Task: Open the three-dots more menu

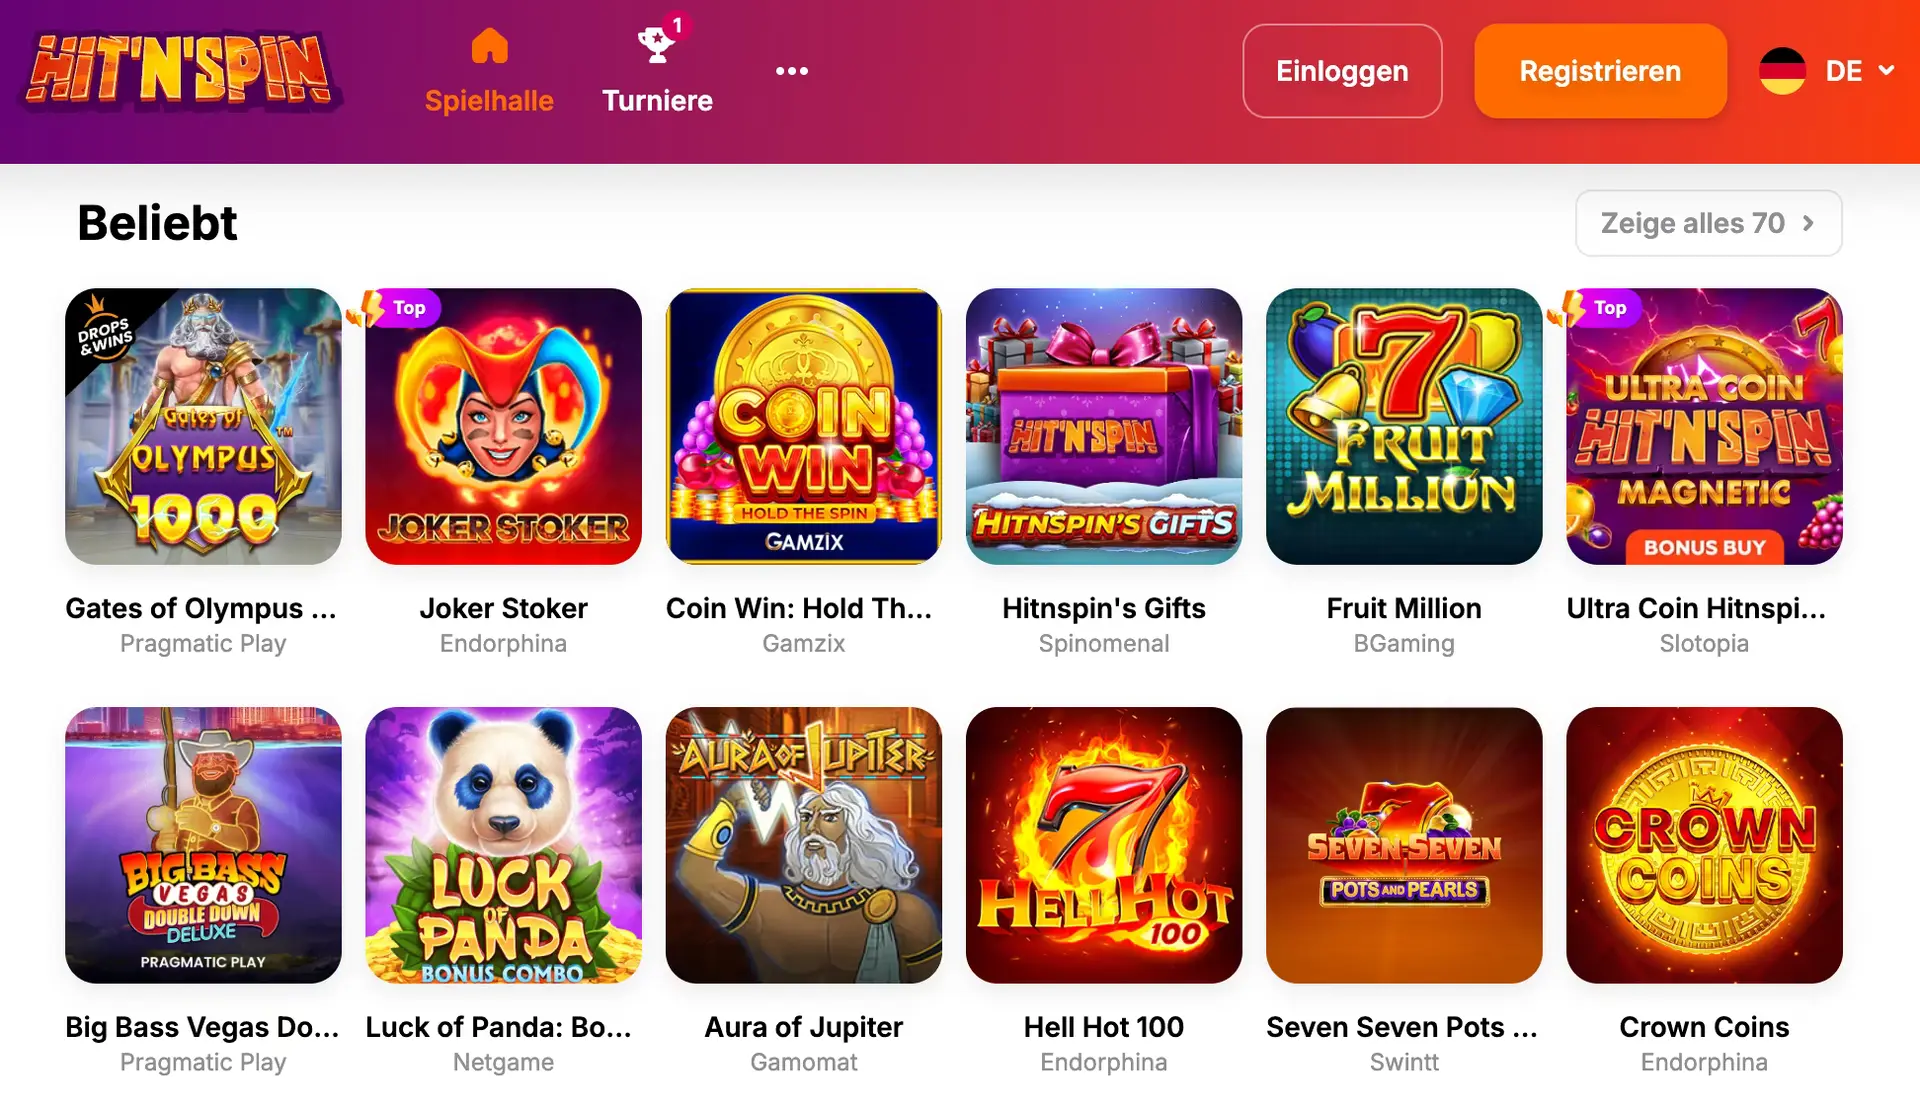Action: pyautogui.click(x=792, y=71)
